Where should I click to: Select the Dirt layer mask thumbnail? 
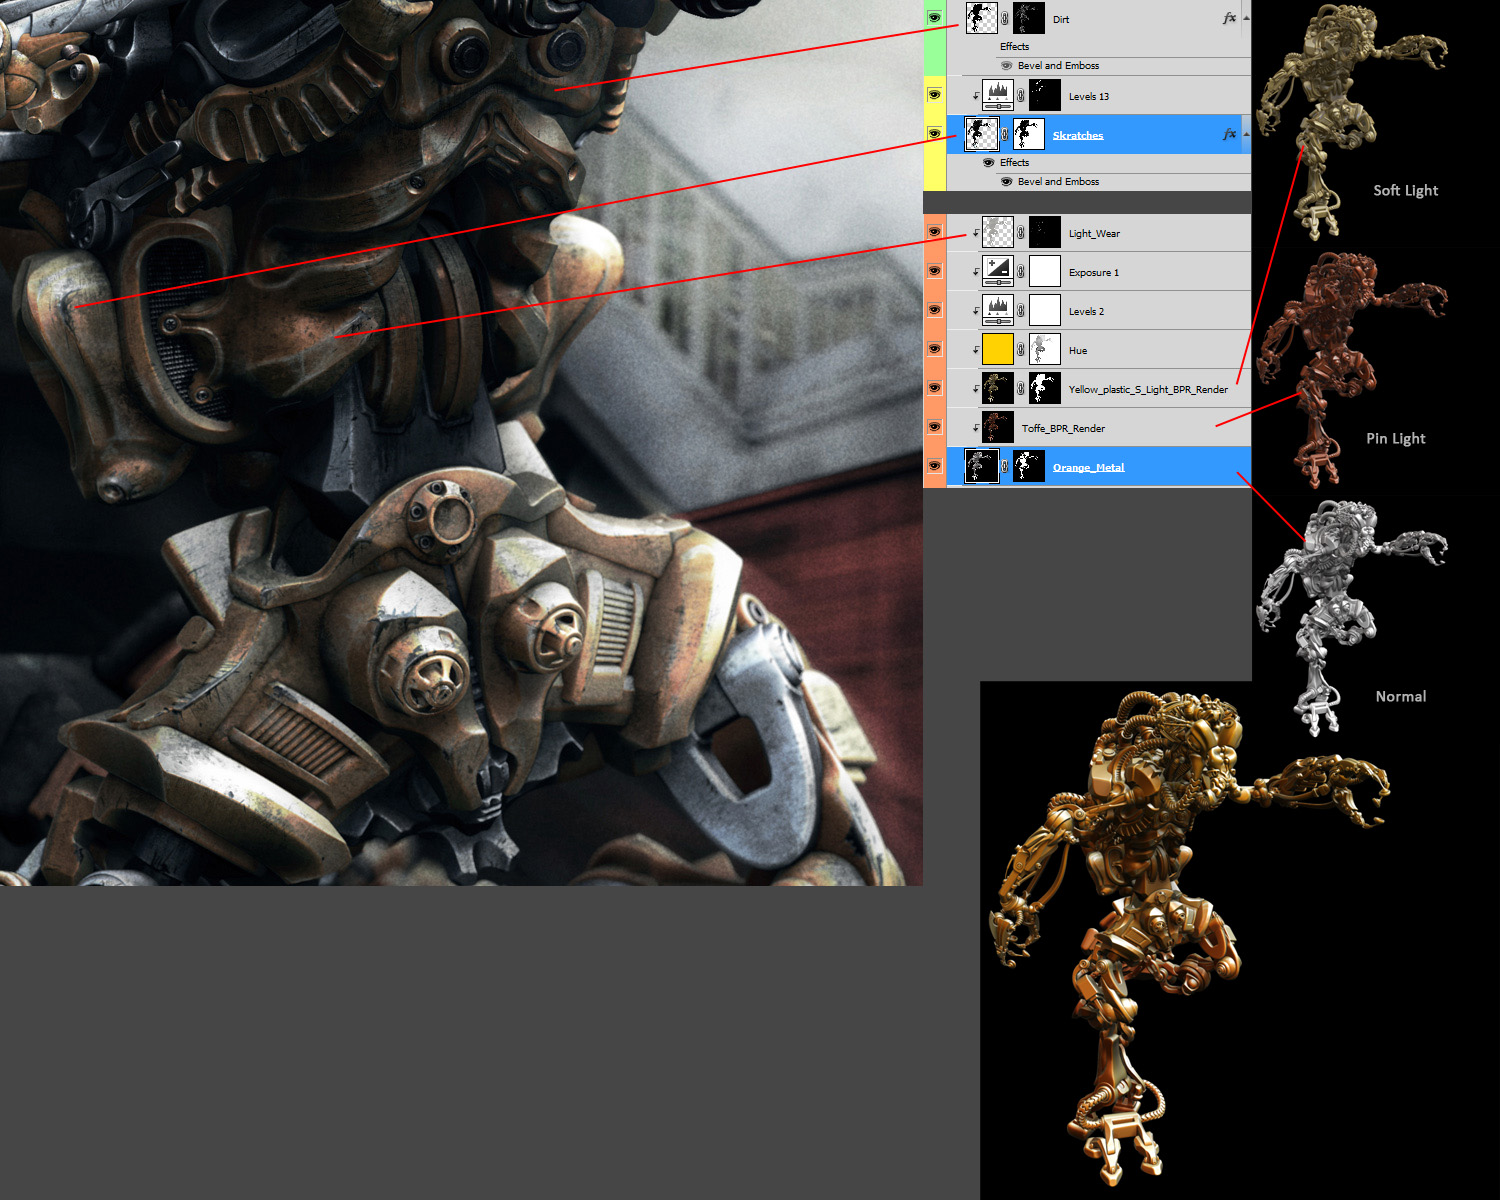point(1029,18)
